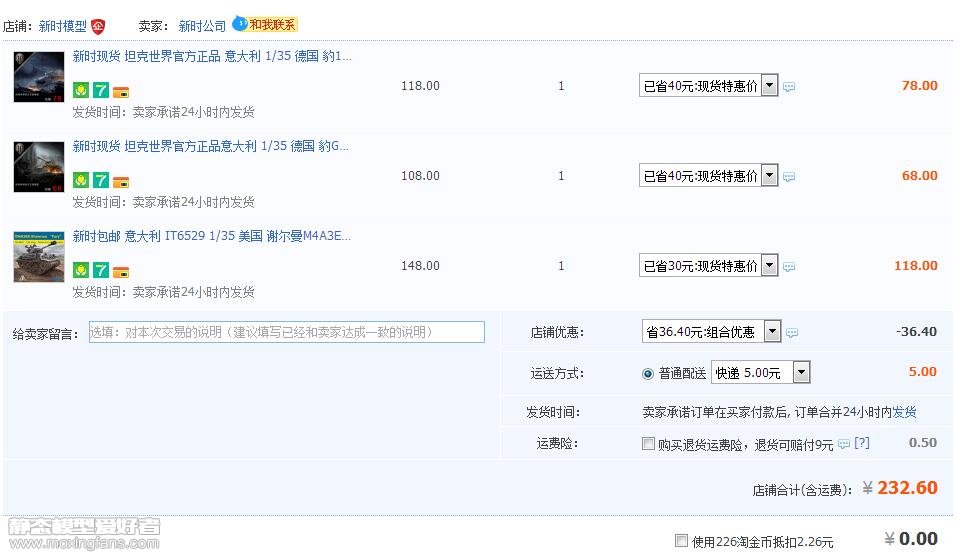
Task: Click the 和我联系 chat icon
Action: (265, 24)
